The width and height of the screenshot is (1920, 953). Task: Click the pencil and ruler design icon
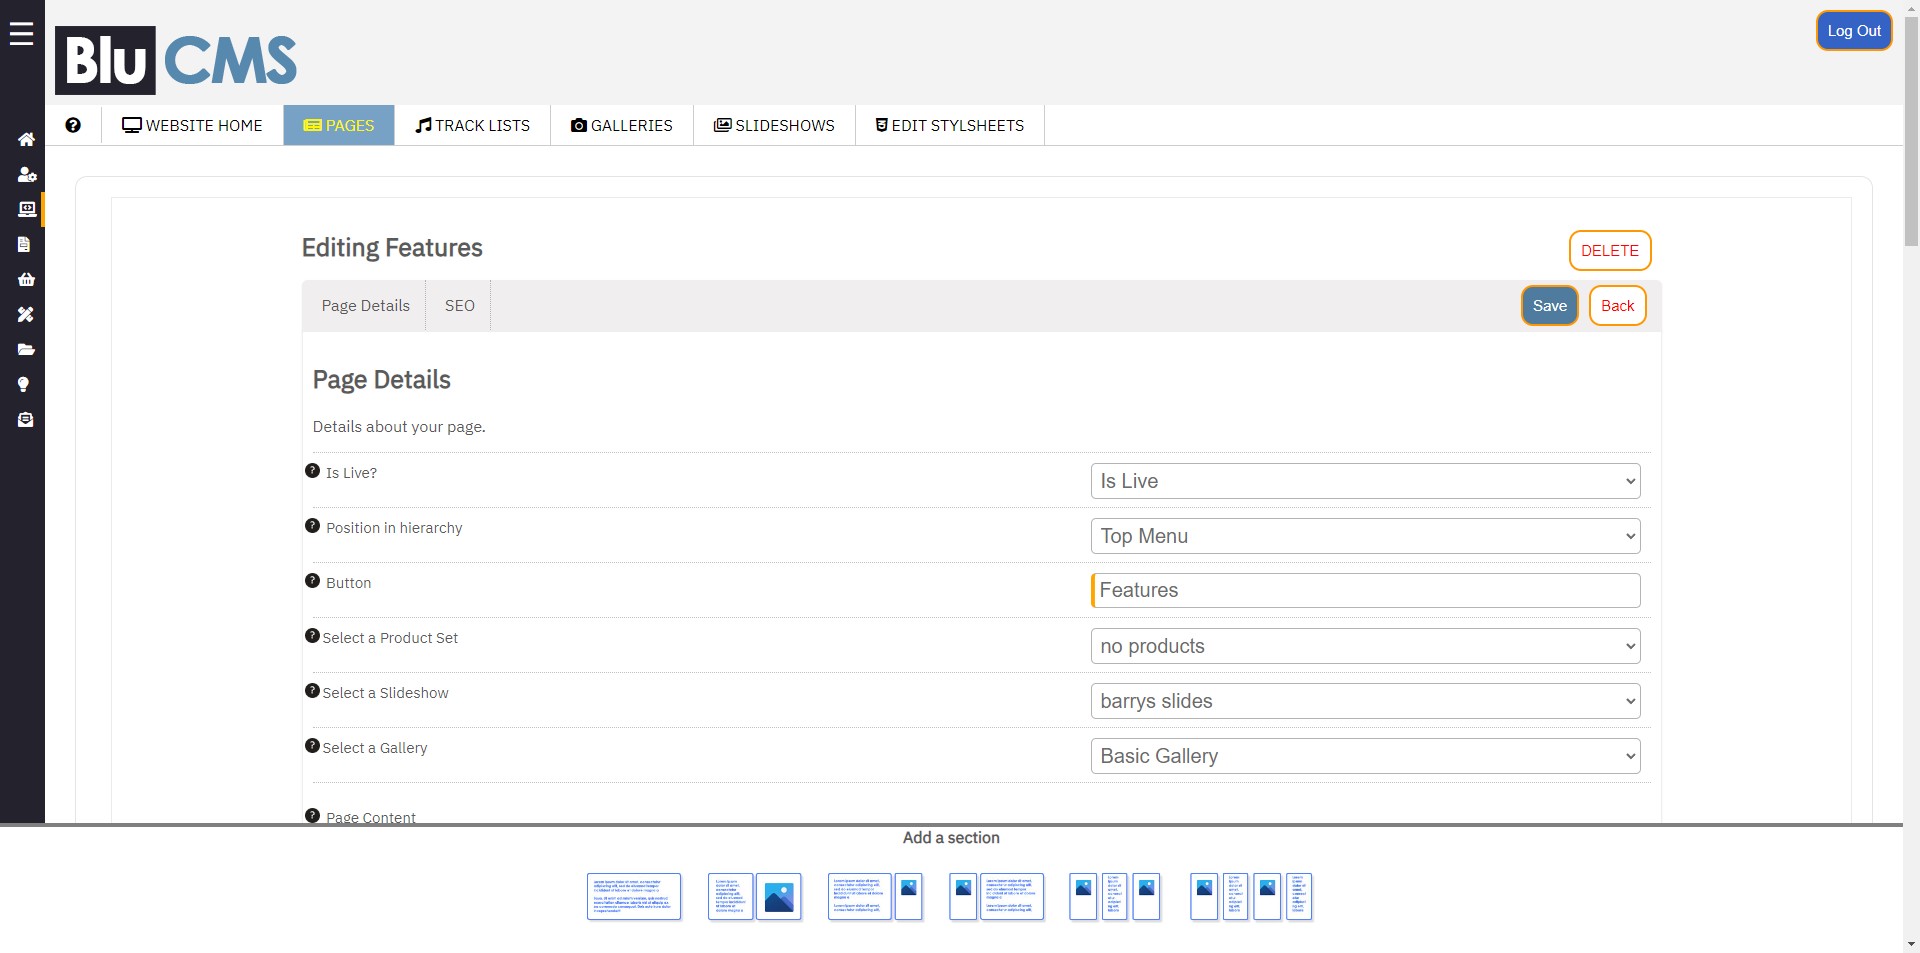(x=26, y=314)
